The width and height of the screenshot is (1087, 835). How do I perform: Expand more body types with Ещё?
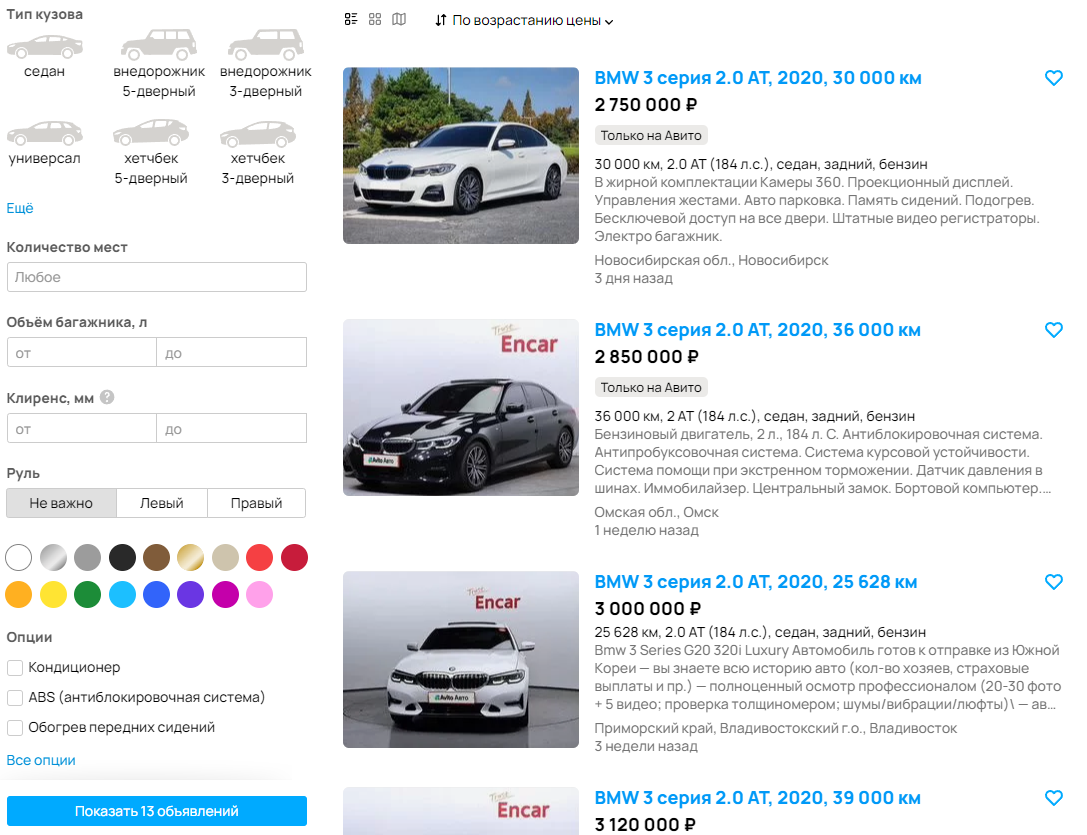pyautogui.click(x=19, y=208)
